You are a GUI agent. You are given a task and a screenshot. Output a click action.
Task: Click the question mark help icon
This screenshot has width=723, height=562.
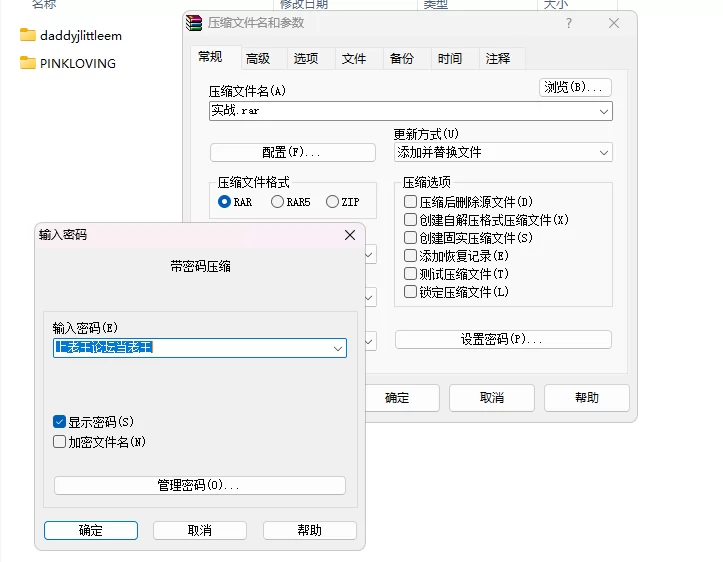click(569, 23)
